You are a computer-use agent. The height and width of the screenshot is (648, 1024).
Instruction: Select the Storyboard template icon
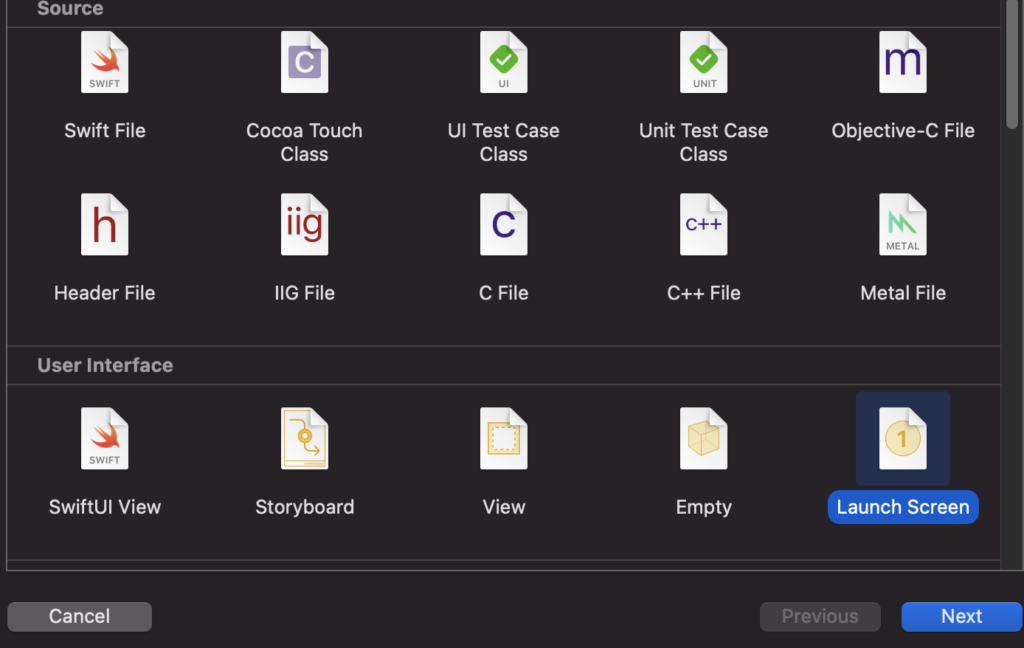click(304, 438)
